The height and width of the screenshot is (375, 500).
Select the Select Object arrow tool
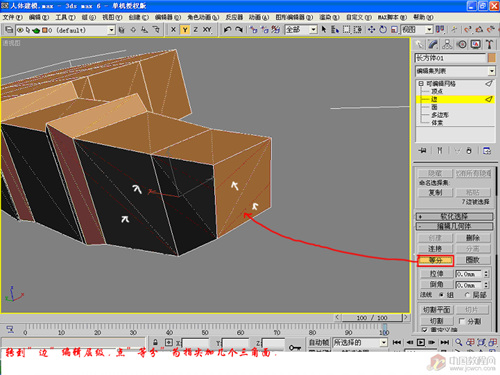(324, 30)
